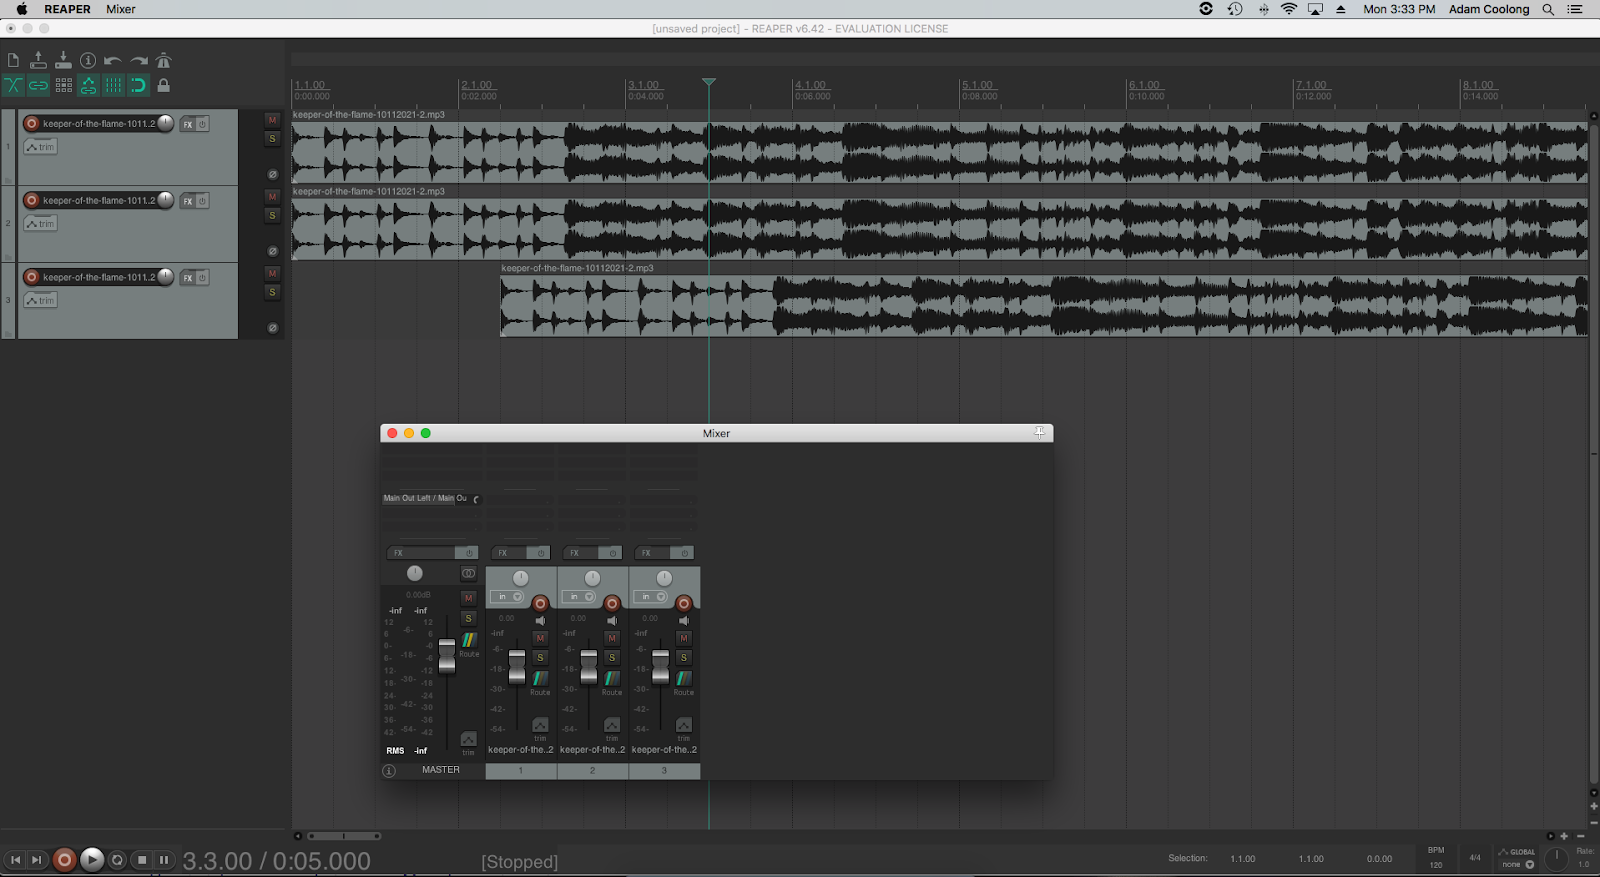
Task: Click record monitoring speaker on mixer channel 2
Action: pyautogui.click(x=612, y=621)
